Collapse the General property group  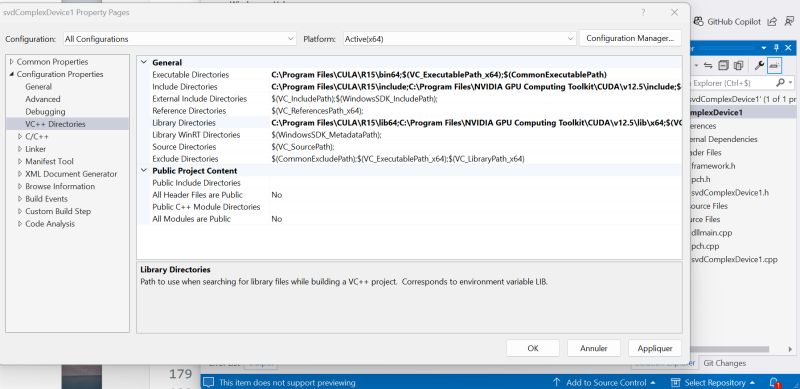click(x=143, y=62)
